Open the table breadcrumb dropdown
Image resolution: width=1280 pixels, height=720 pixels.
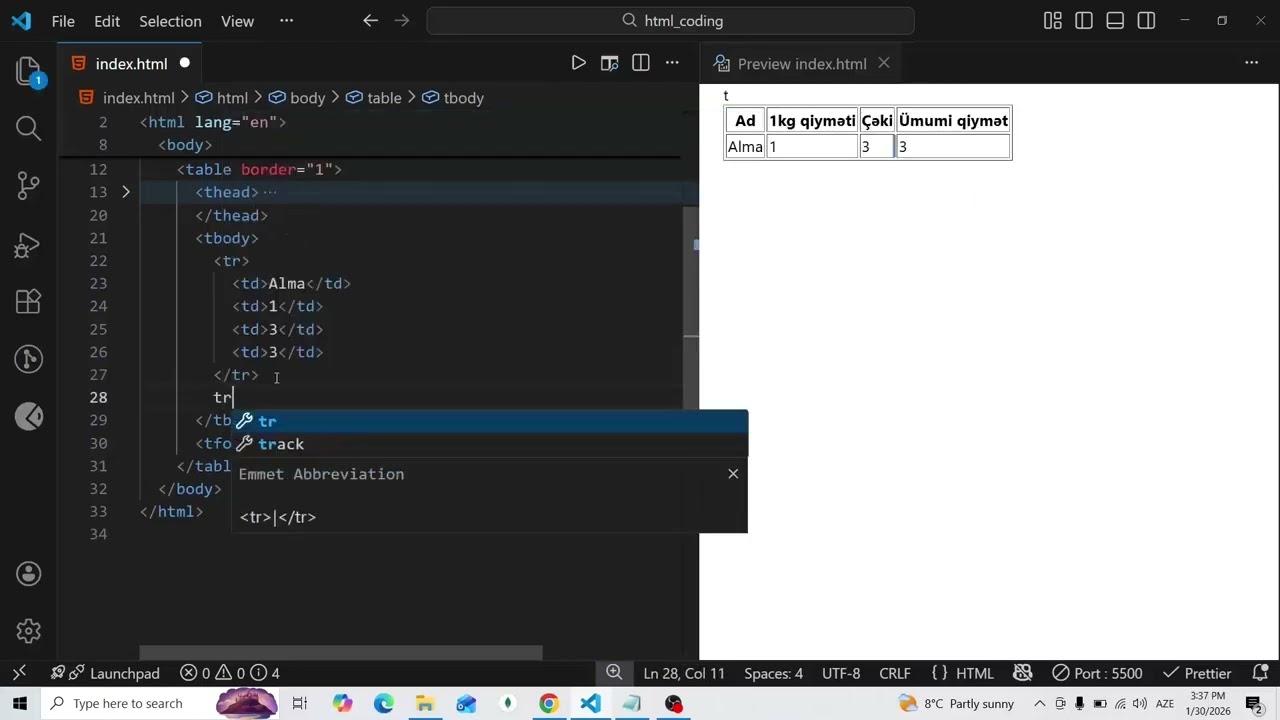point(373,98)
